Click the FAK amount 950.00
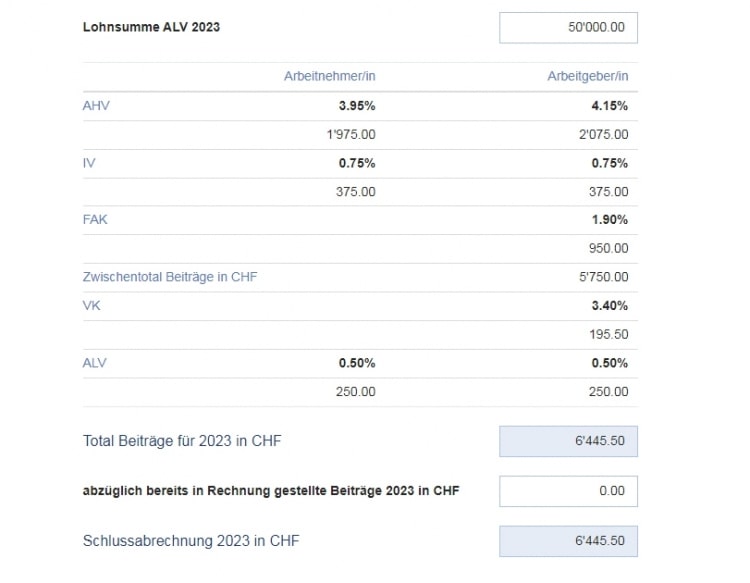This screenshot has height=583, width=750. (x=608, y=248)
